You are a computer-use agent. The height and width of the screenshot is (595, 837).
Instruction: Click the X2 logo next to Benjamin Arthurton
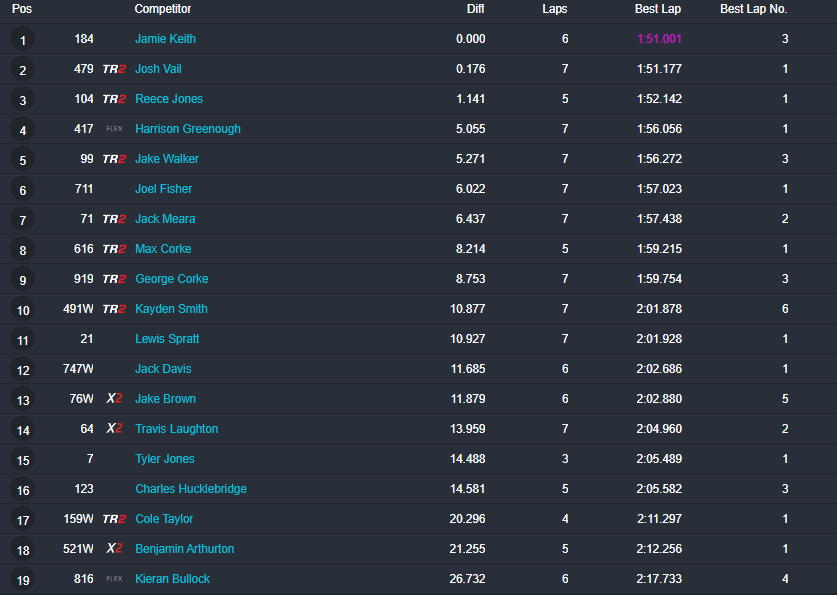[x=114, y=549]
